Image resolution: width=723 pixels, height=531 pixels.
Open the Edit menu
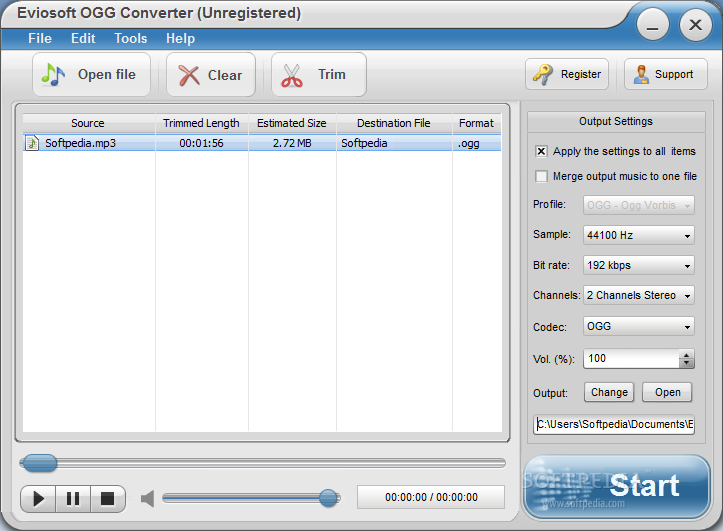point(83,38)
